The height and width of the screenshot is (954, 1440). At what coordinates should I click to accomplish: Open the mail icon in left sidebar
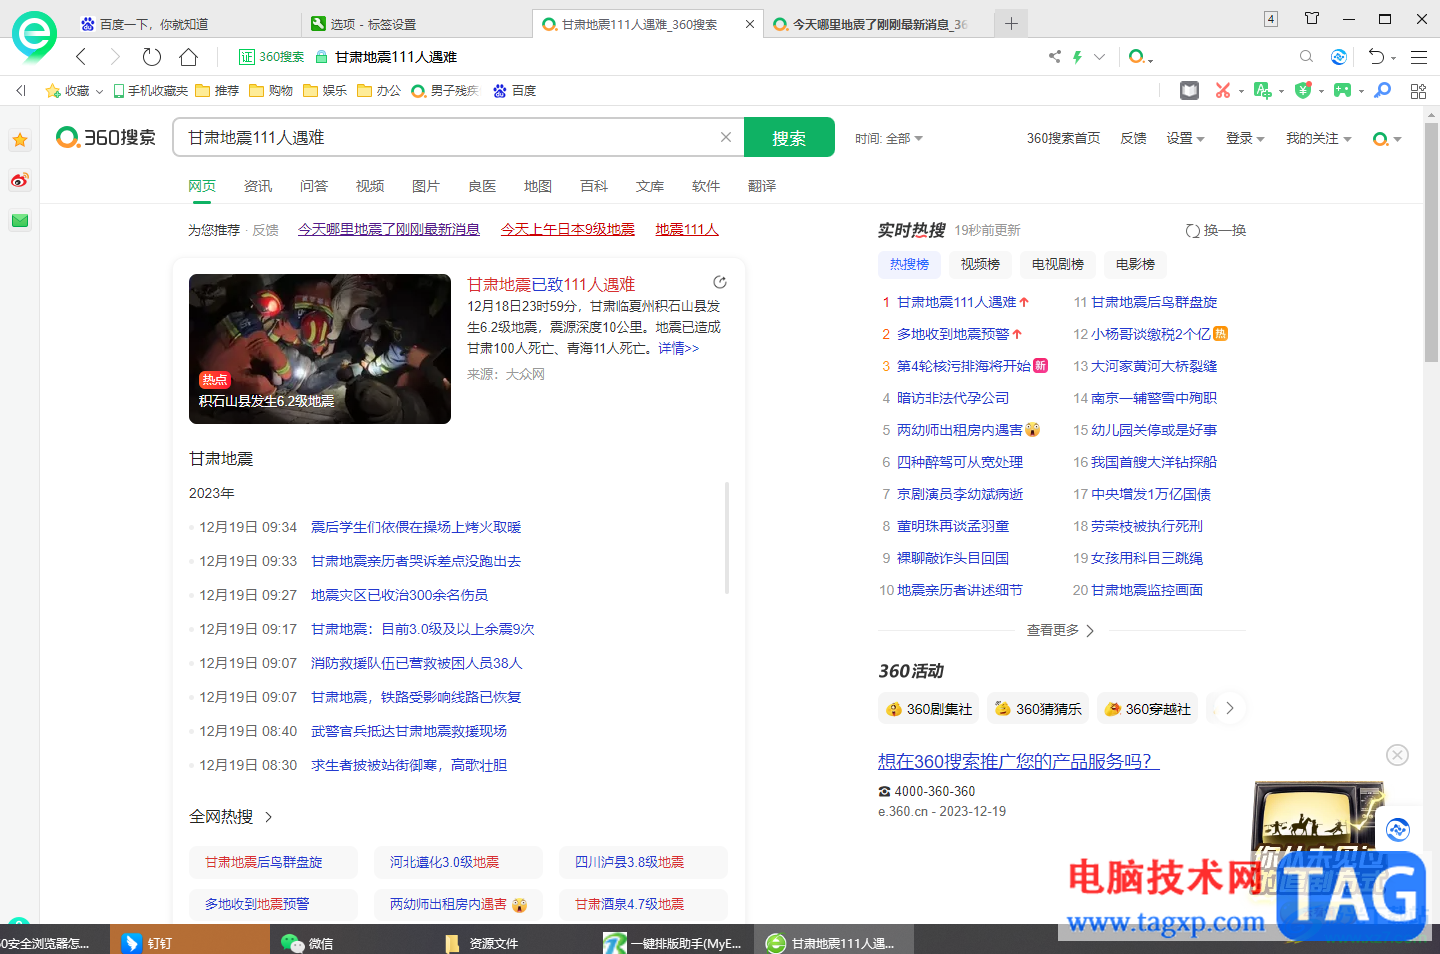click(x=19, y=220)
